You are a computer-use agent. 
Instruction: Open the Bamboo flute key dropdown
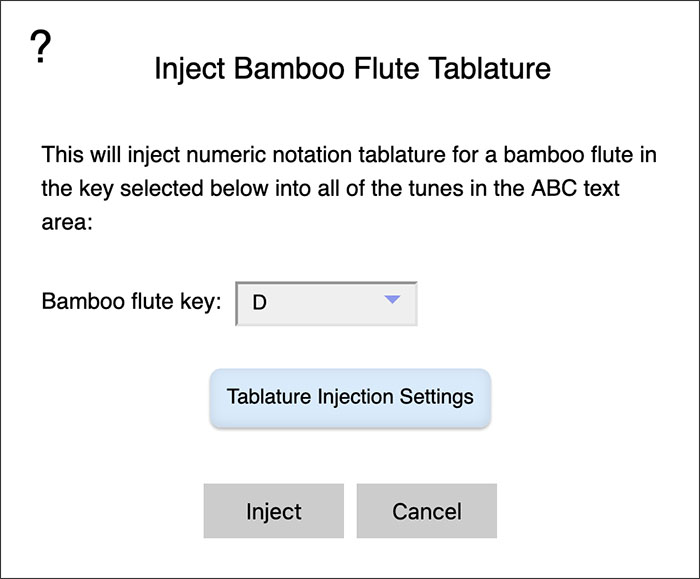click(326, 303)
